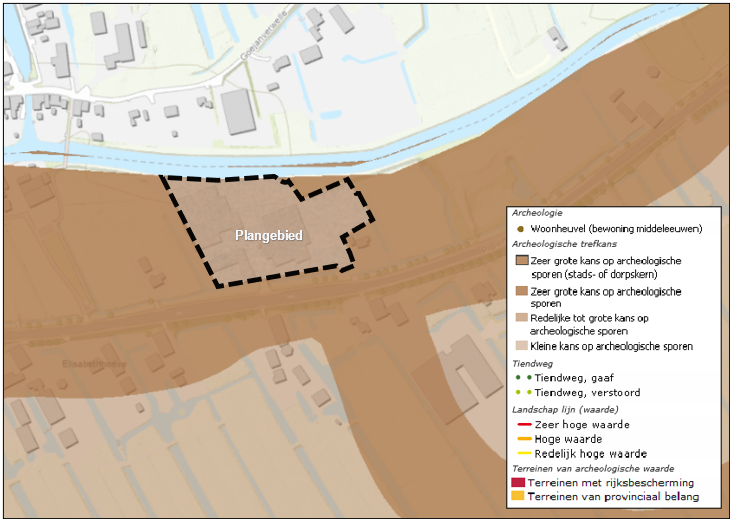Select the Tiendweg, verstoord dots symbol
The height and width of the screenshot is (521, 730).
tap(524, 392)
